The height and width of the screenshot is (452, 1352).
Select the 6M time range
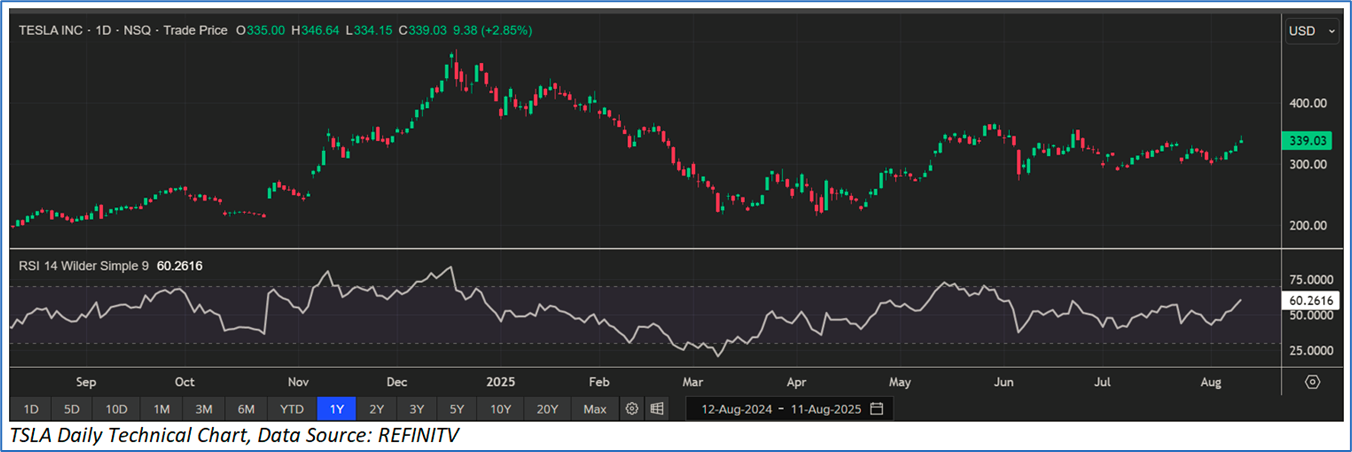click(246, 409)
